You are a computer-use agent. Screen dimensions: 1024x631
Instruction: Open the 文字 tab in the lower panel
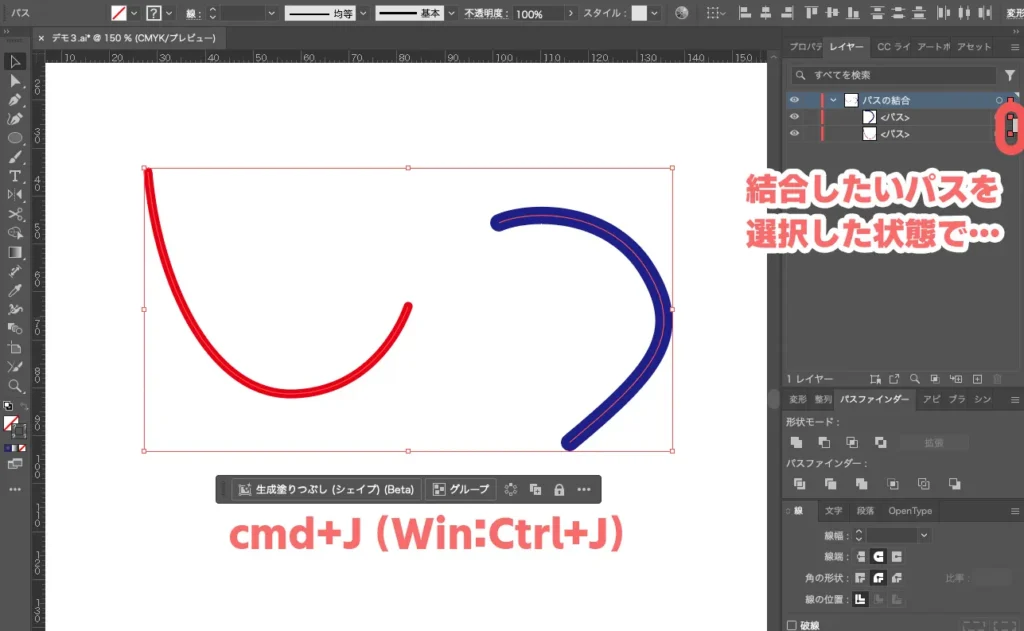(832, 511)
